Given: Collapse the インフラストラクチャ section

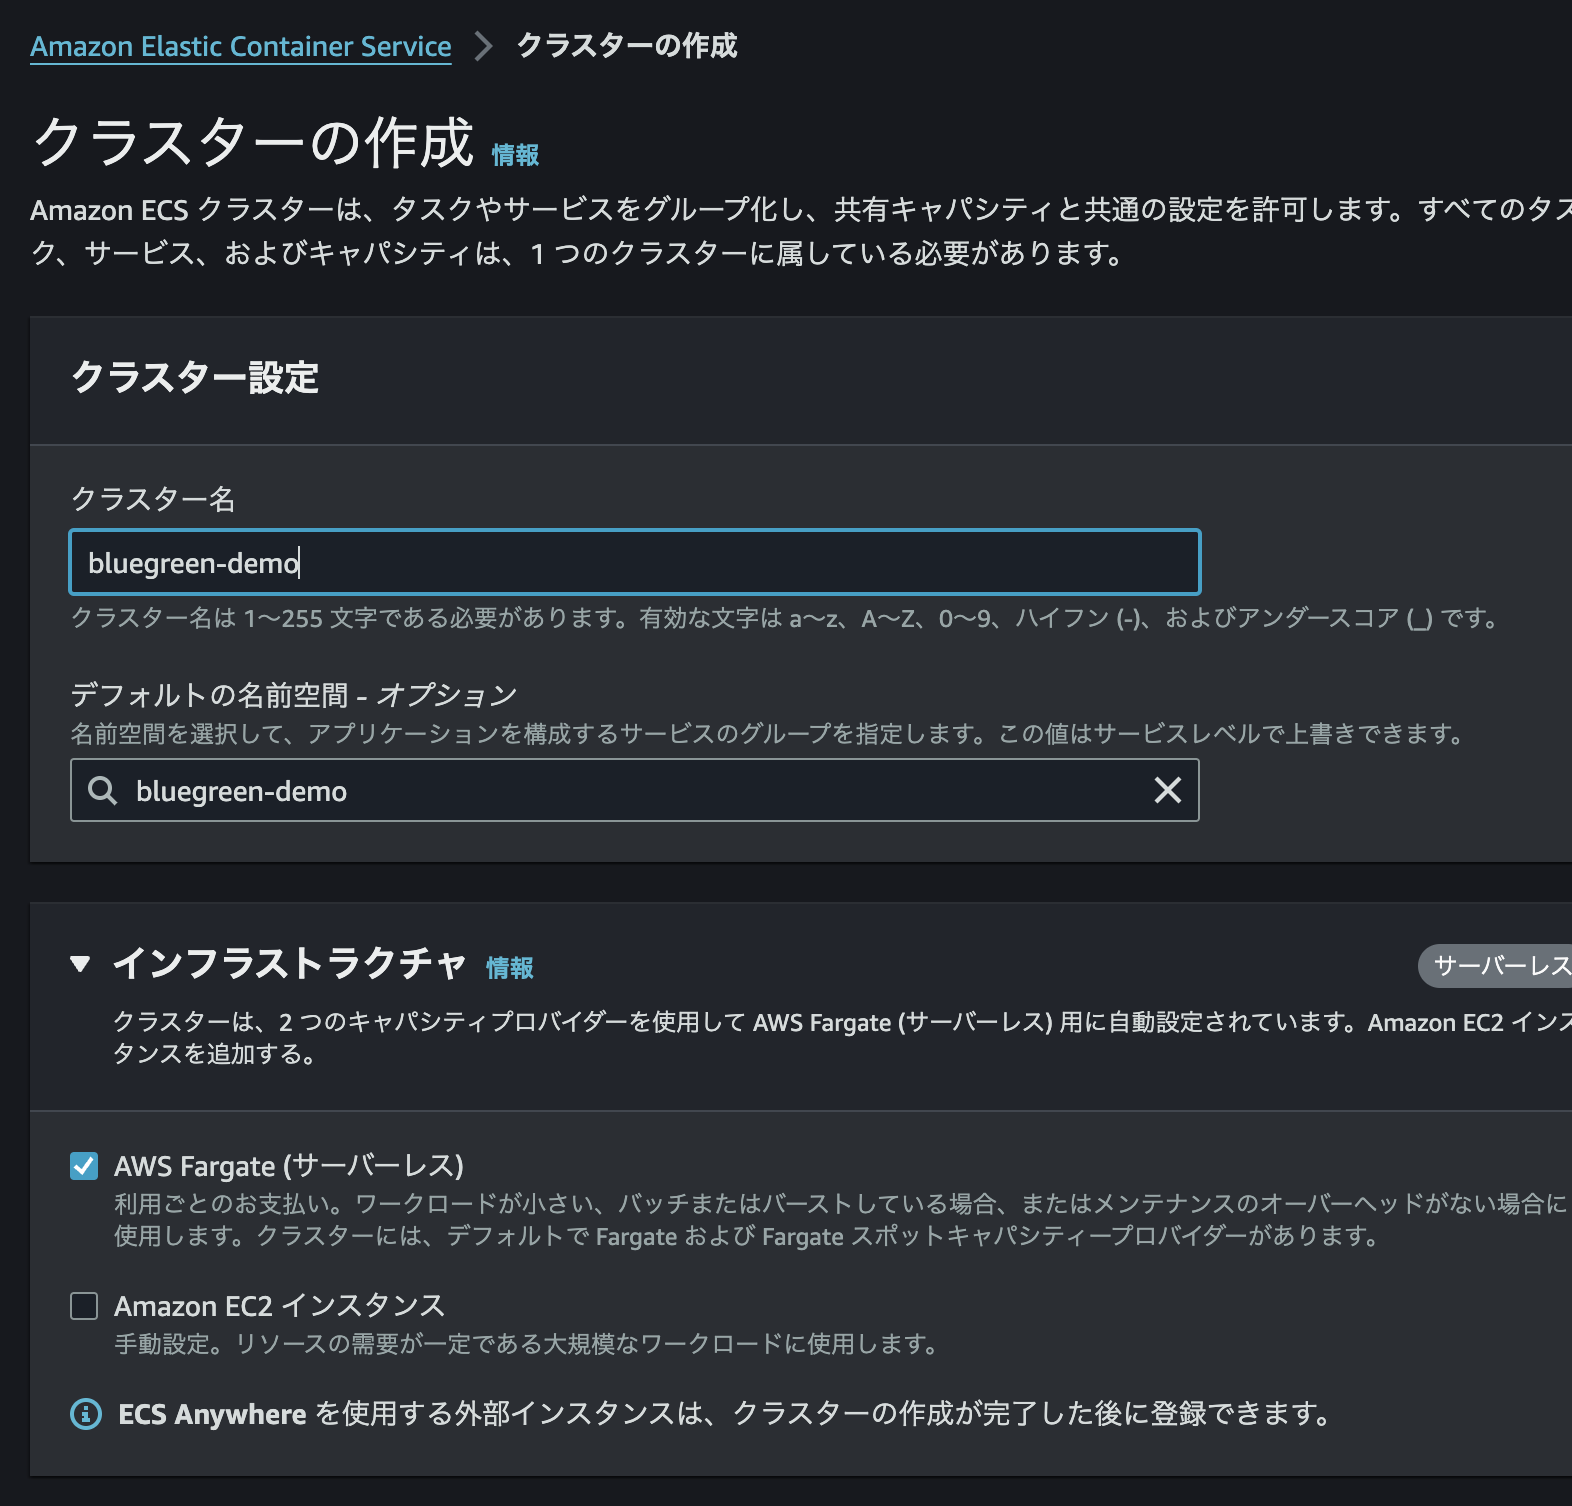Looking at the screenshot, I should pos(81,964).
